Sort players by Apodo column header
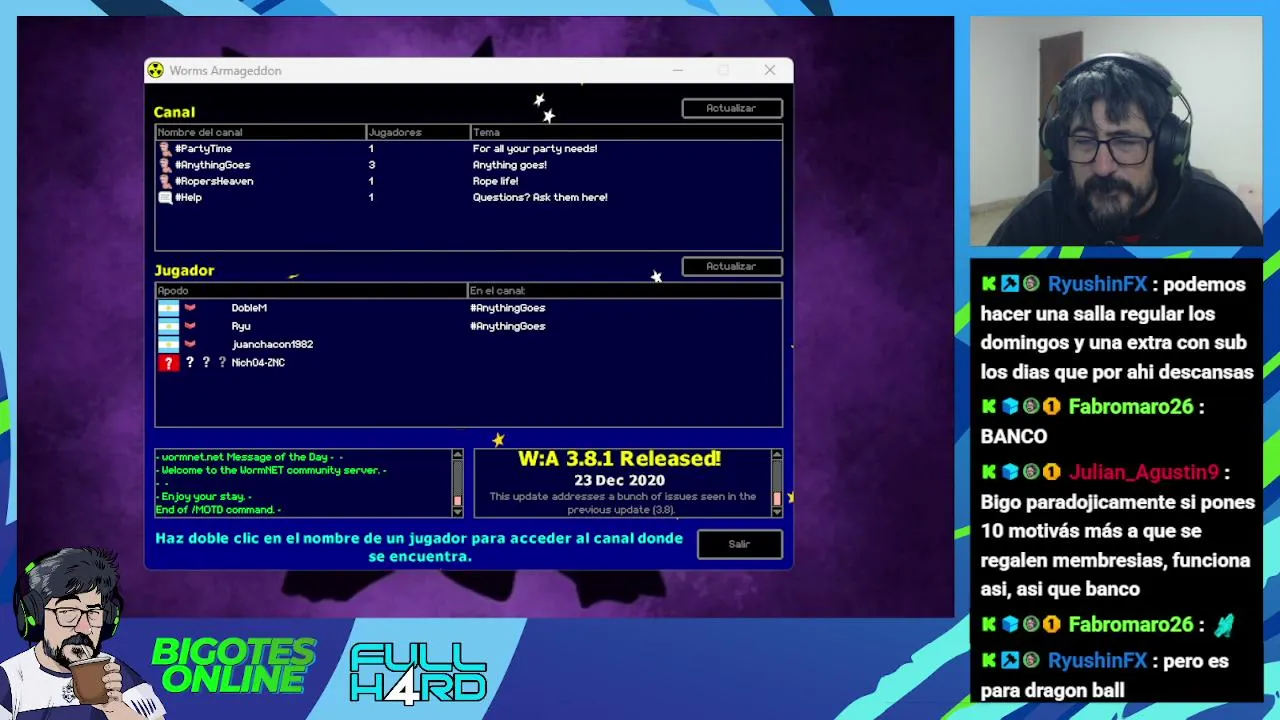1280x720 pixels. [x=311, y=290]
